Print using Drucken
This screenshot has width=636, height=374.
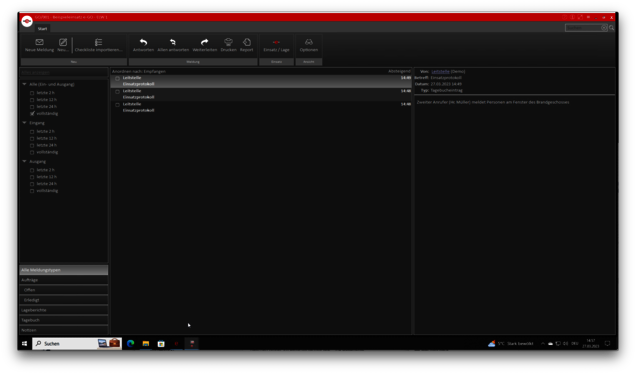[228, 45]
